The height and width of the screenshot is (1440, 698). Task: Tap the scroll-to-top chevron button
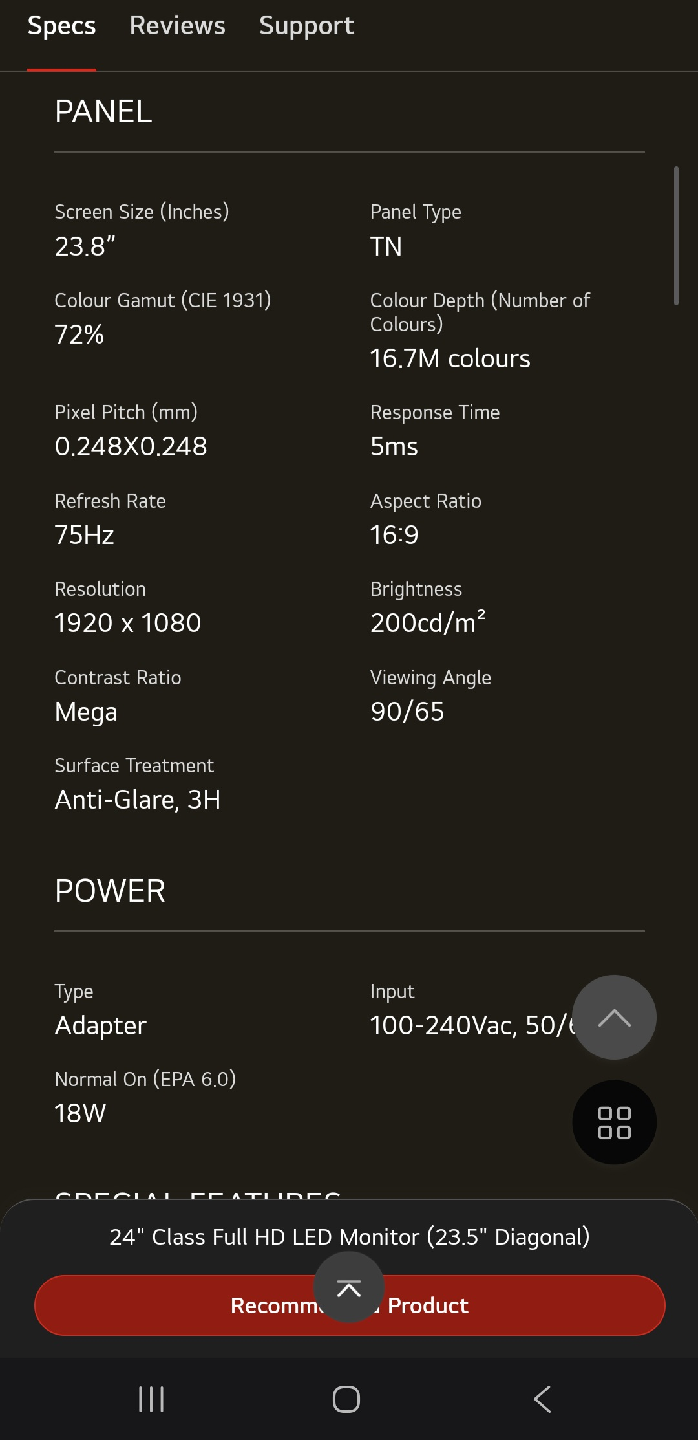(614, 1018)
